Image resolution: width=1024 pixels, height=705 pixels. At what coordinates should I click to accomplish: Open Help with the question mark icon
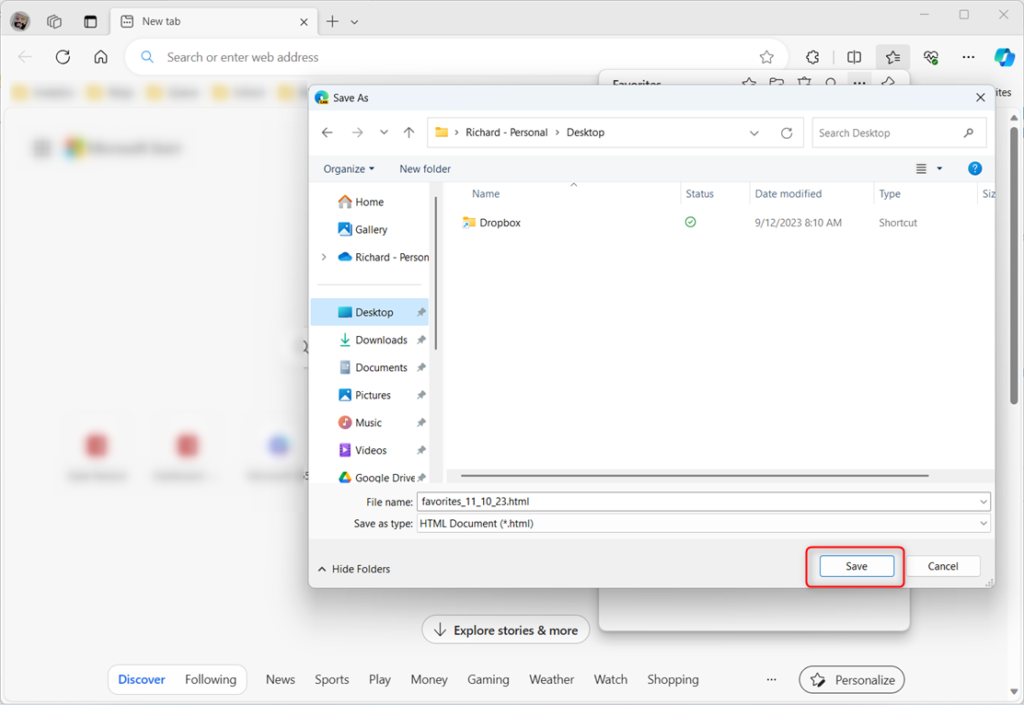[974, 169]
